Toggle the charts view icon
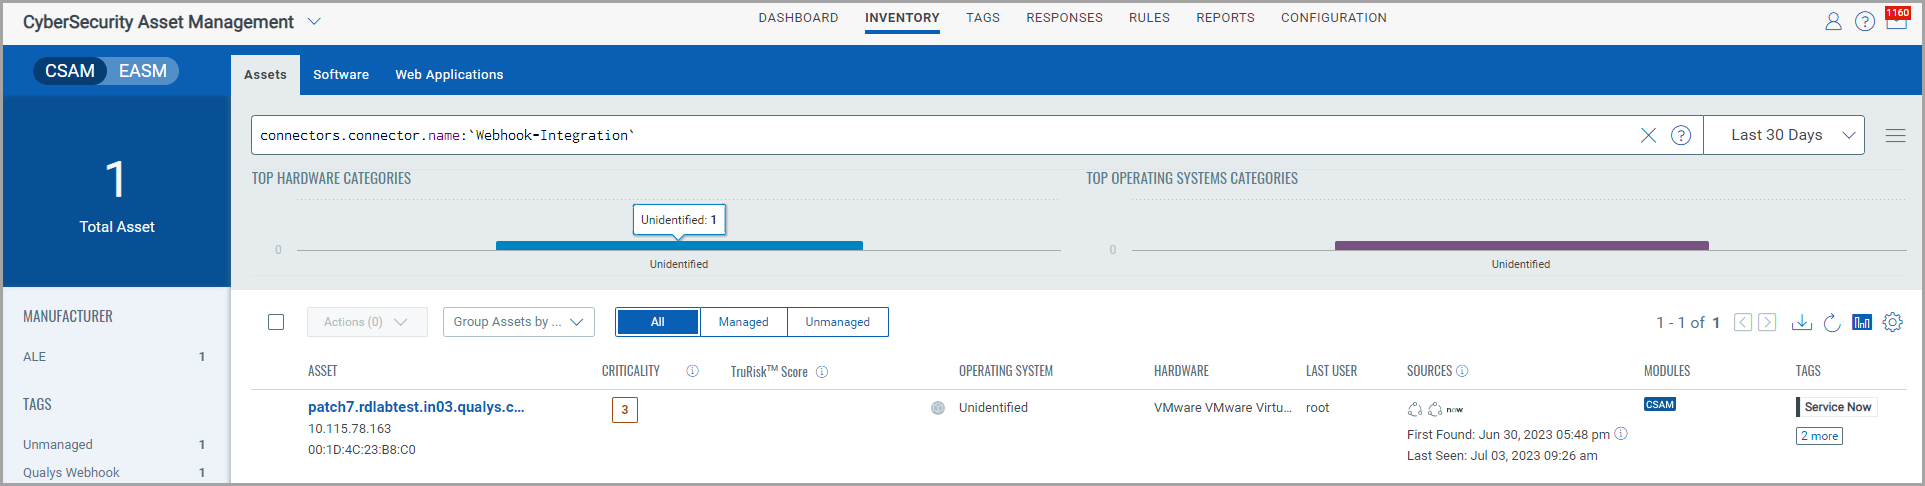The image size is (1925, 486). click(1861, 322)
